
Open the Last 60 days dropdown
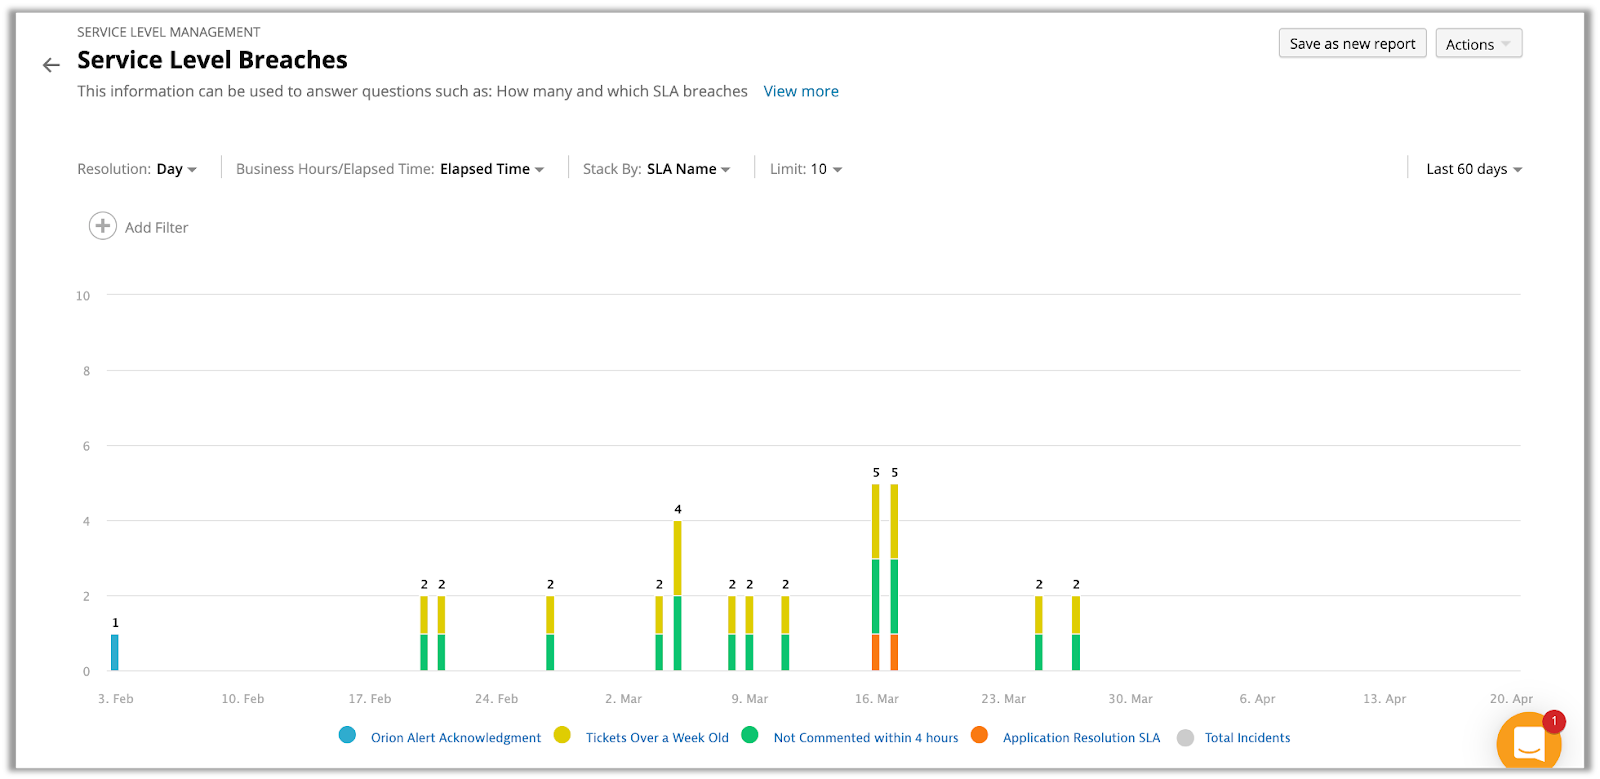(x=1474, y=169)
